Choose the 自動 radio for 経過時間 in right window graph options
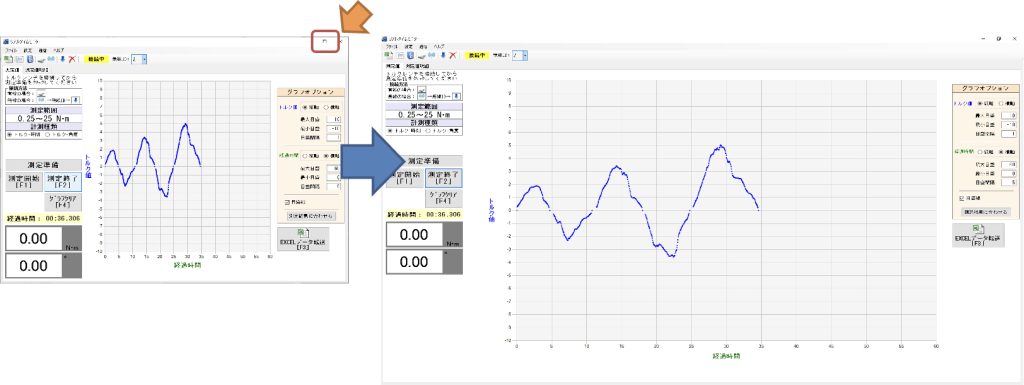Screen dimensions: 1024x385 [x=980, y=152]
